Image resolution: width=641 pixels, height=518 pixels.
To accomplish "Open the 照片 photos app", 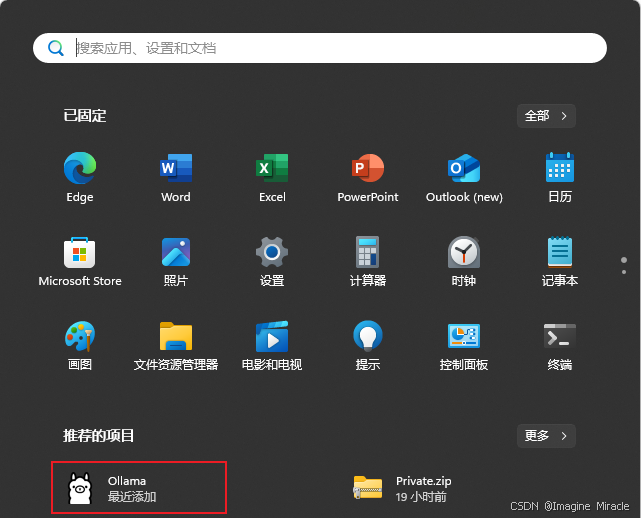I will 176,261.
